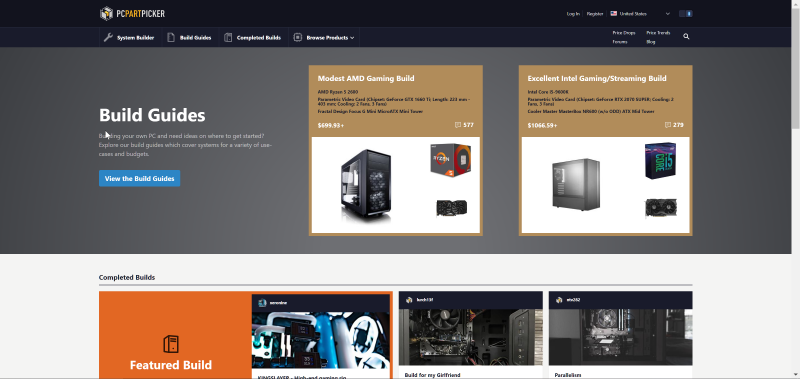Viewport: 800px width, 379px height.
Task: Click the $699.93+ price text
Action: [x=331, y=125]
